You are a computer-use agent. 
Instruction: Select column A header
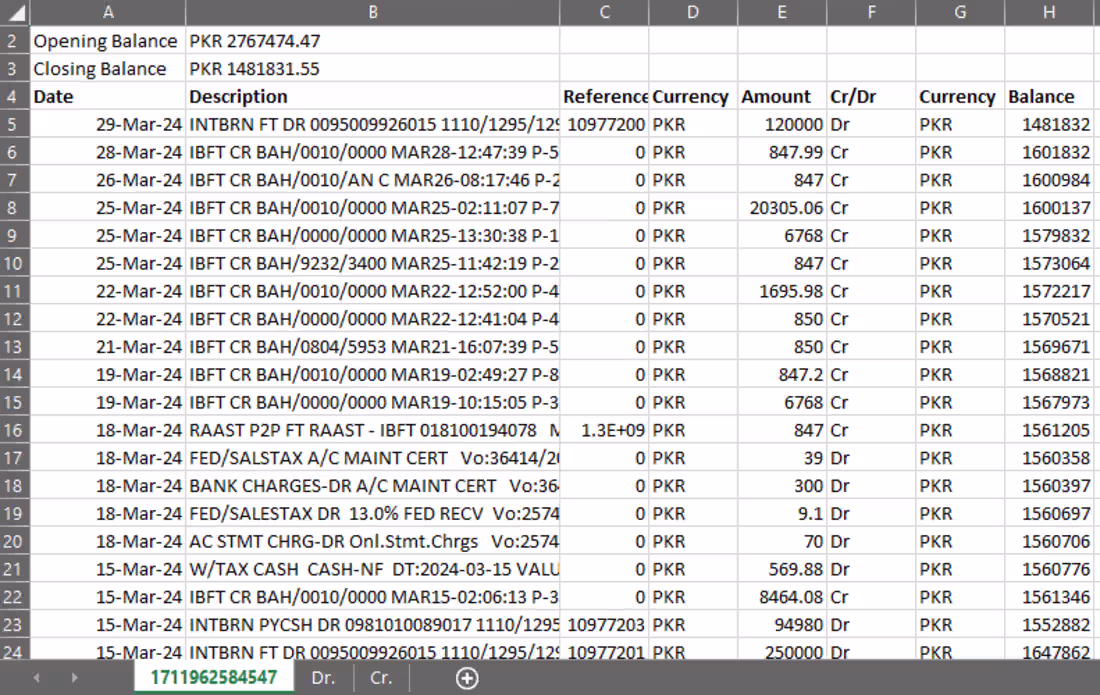point(106,12)
